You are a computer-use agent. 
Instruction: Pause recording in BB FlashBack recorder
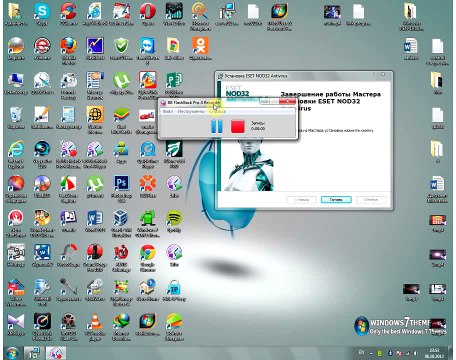(x=217, y=127)
